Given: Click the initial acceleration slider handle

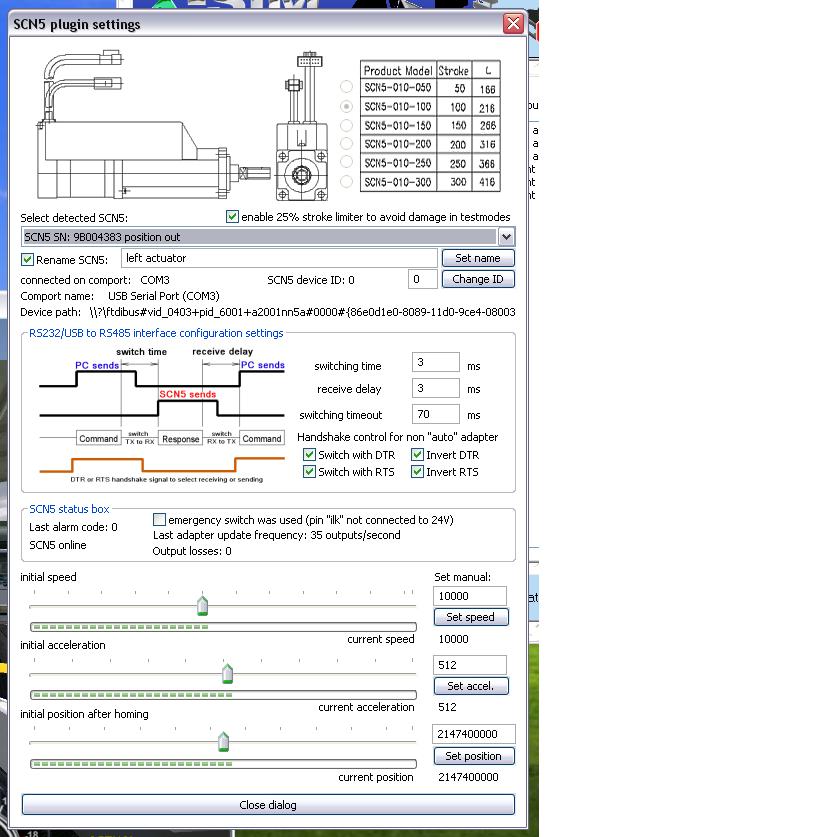Looking at the screenshot, I should (227, 673).
